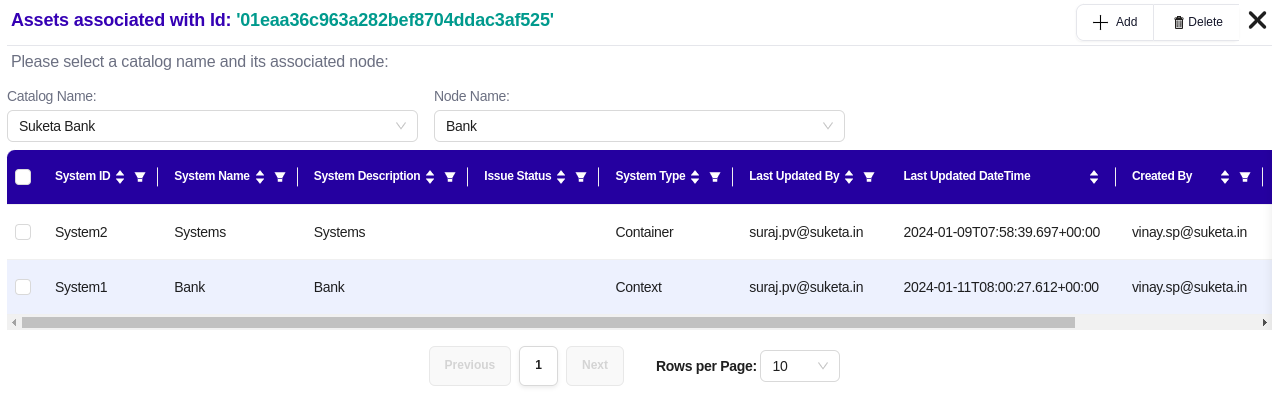Click the scrollbar's right arrow
The width and height of the screenshot is (1277, 405).
pos(1265,323)
